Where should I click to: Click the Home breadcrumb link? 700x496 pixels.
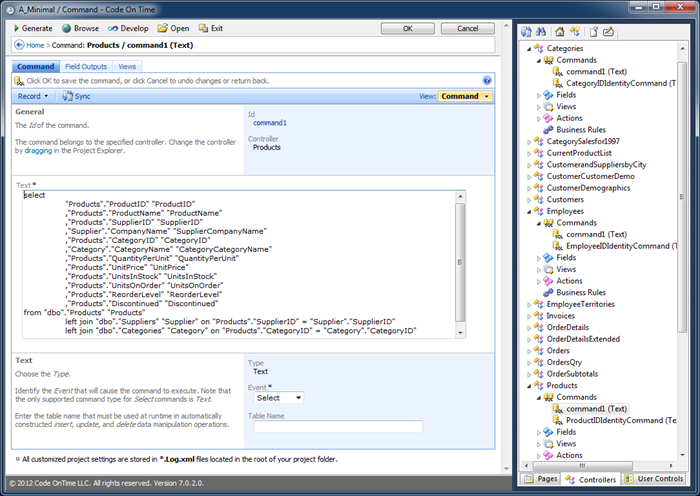[35, 46]
